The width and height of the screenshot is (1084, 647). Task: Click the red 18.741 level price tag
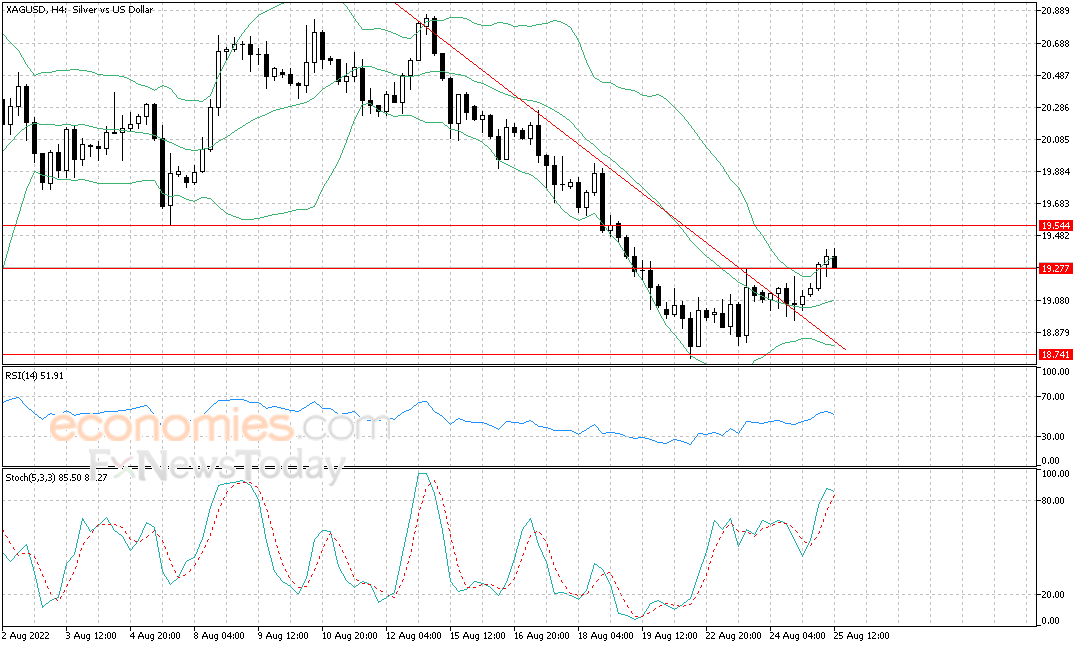click(1056, 355)
